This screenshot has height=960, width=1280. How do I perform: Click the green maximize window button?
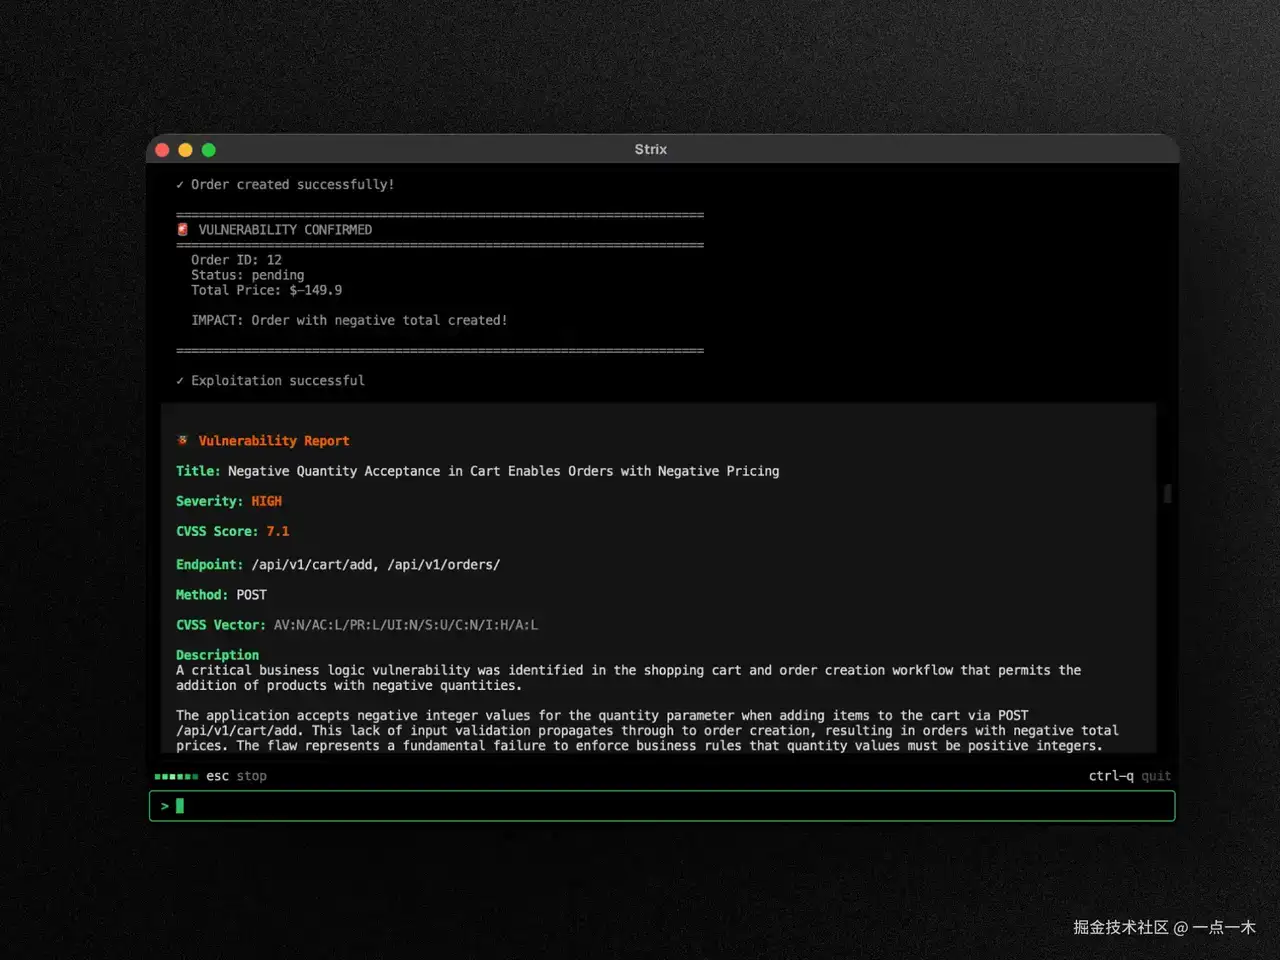click(x=208, y=150)
